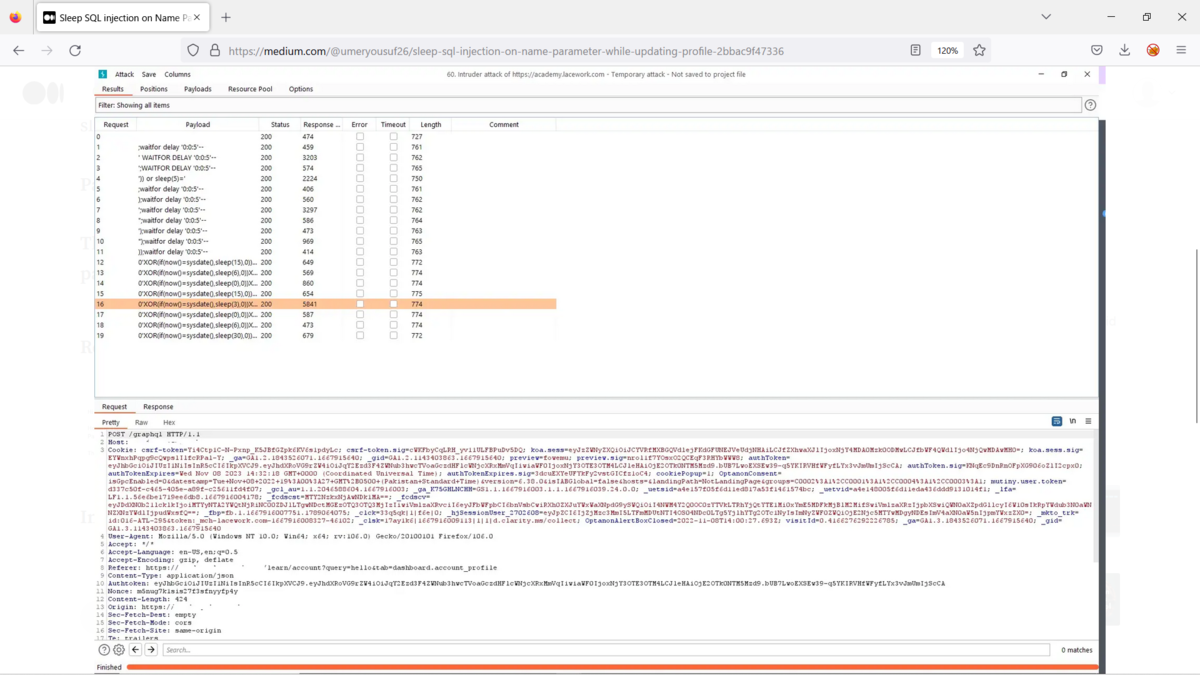Show the Hex message view
Image resolution: width=1200 pixels, height=675 pixels.
tap(169, 422)
